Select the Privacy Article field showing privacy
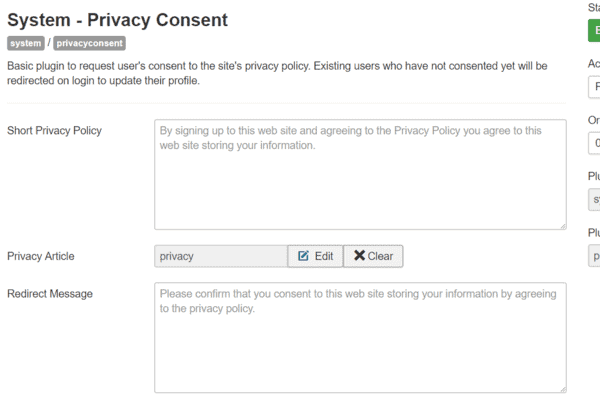The height and width of the screenshot is (409, 600). [221, 256]
